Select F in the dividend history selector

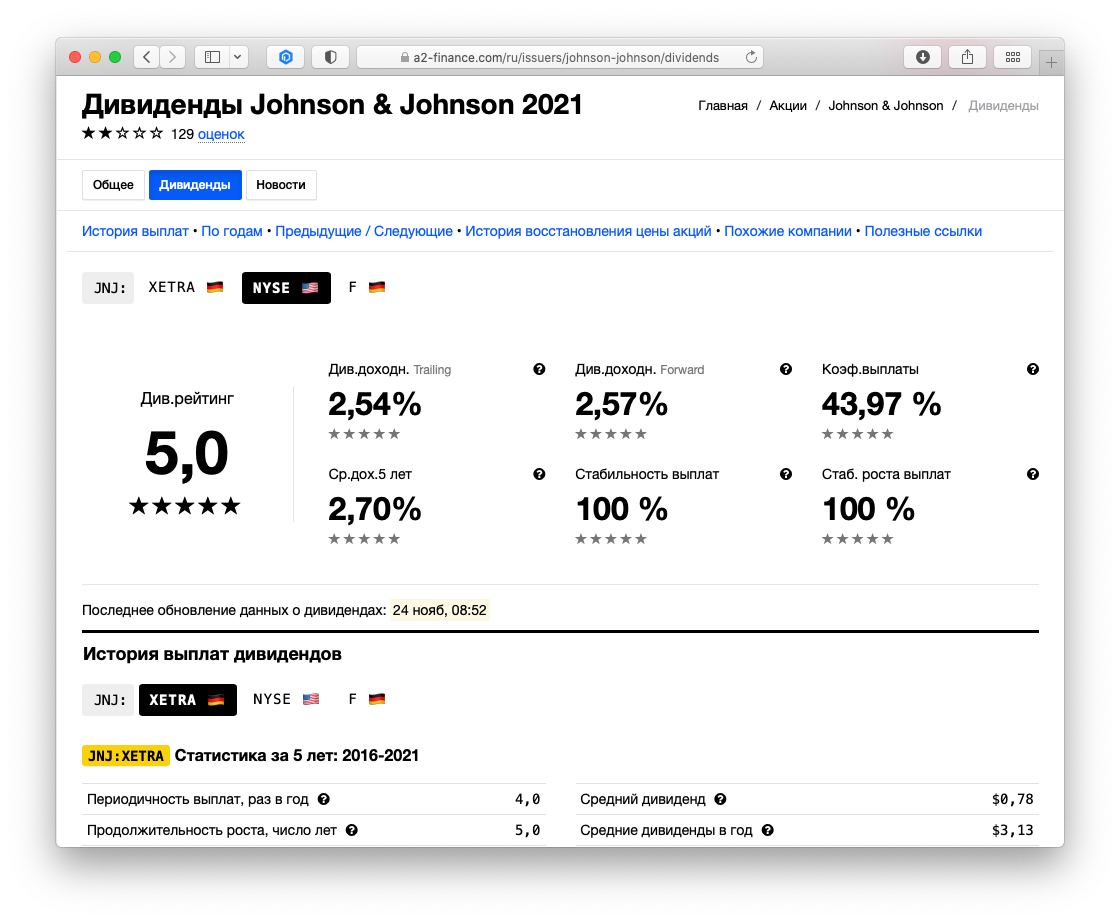[x=366, y=700]
